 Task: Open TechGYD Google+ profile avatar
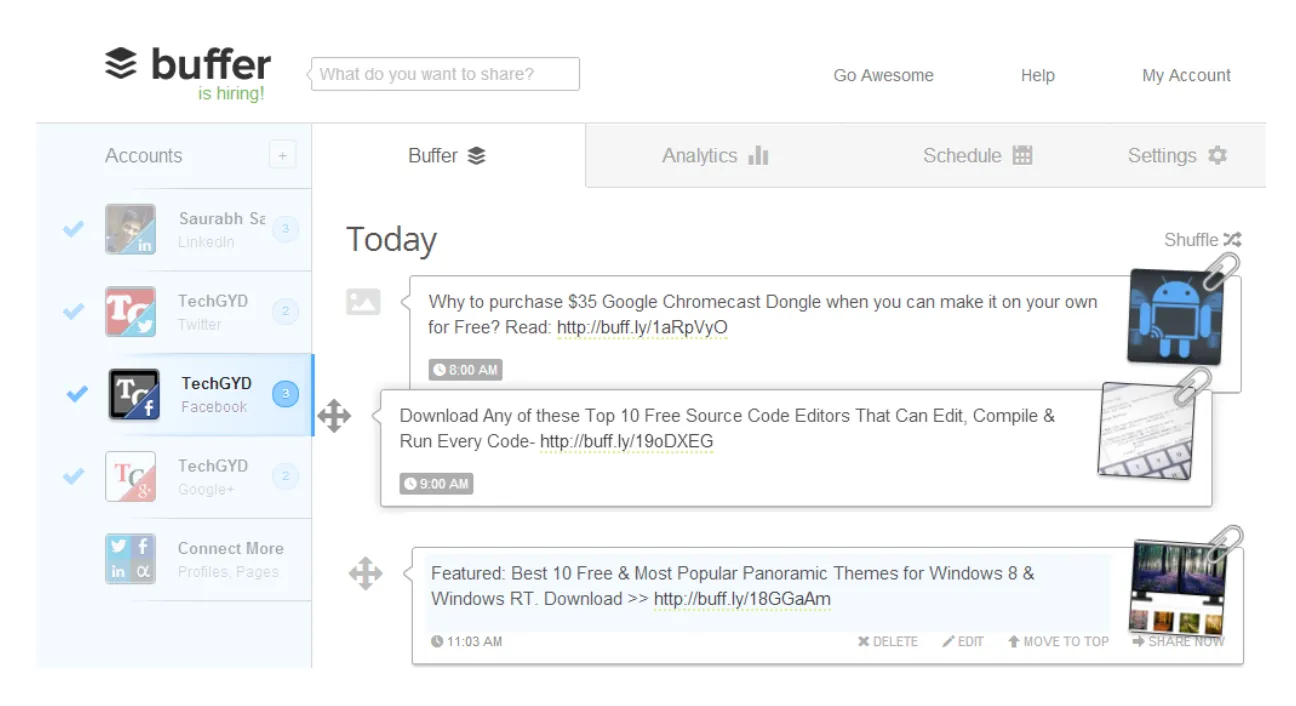[x=130, y=476]
